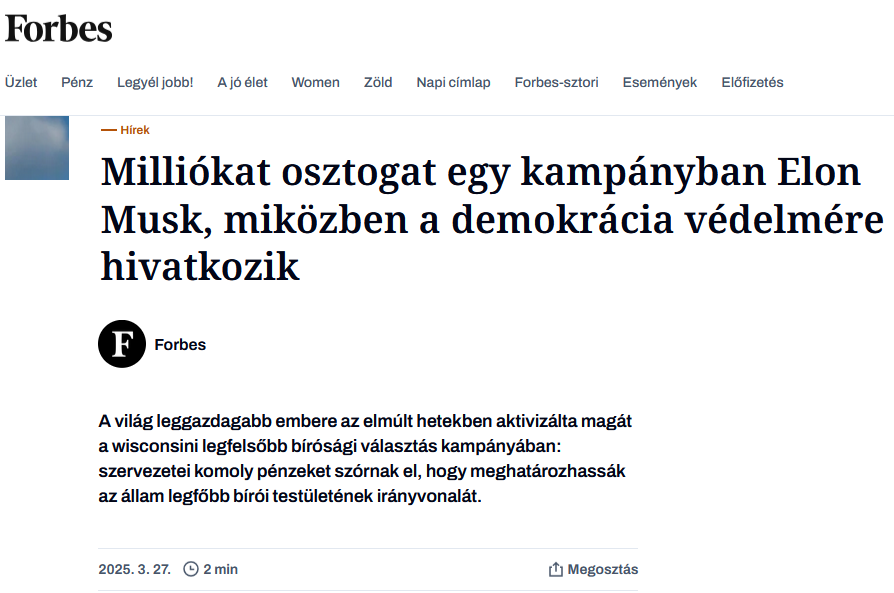The height and width of the screenshot is (593, 894).
Task: Click the Forbes logo at top
Action: 59,29
